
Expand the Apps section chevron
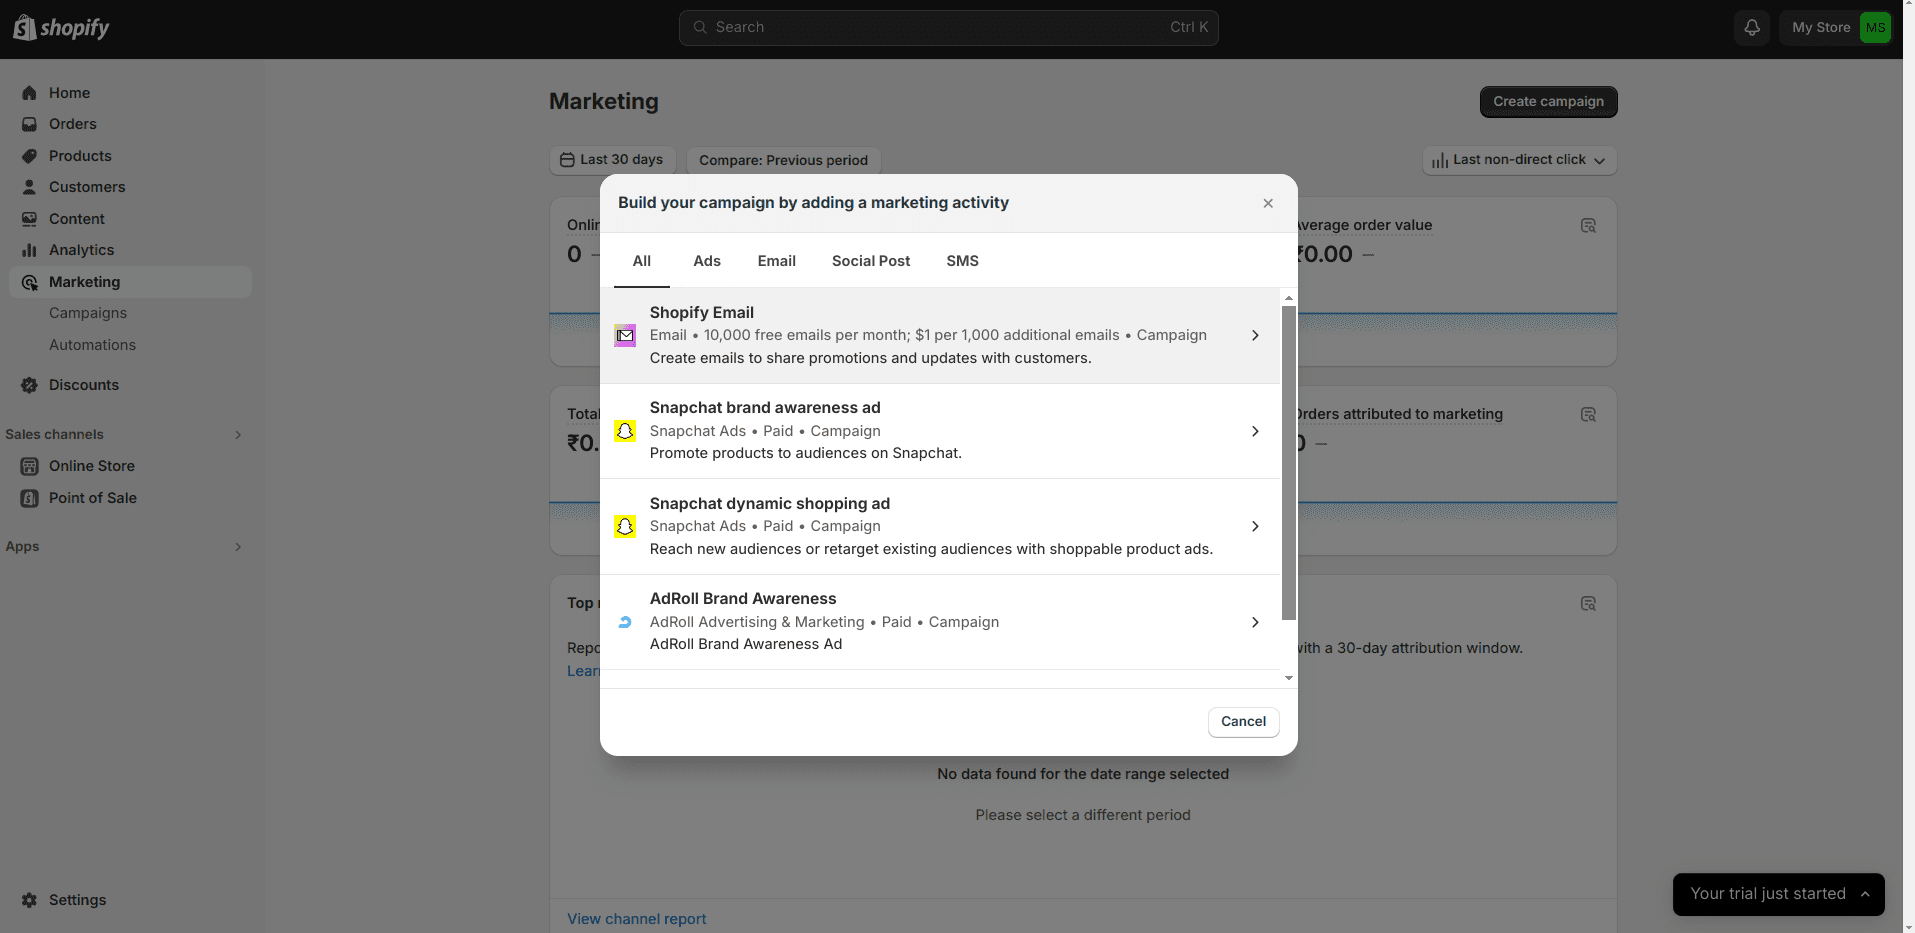238,547
